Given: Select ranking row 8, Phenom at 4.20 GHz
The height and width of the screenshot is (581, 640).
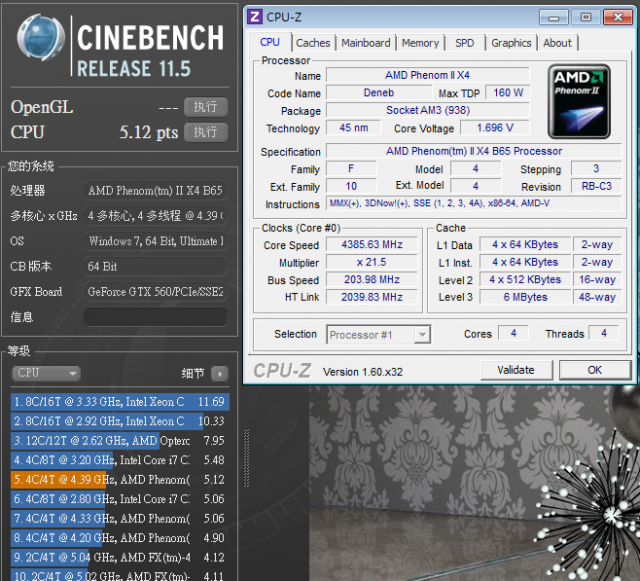Looking at the screenshot, I should (120, 538).
